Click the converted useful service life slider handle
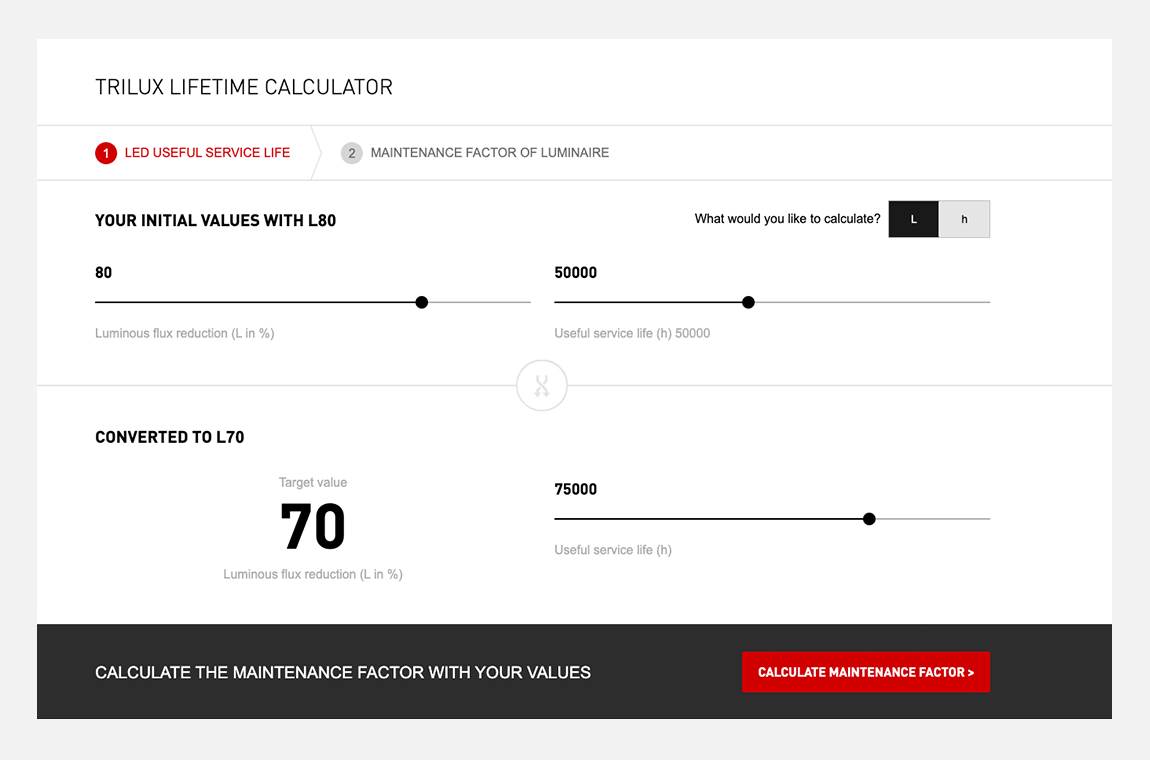1150x760 pixels. coord(869,519)
